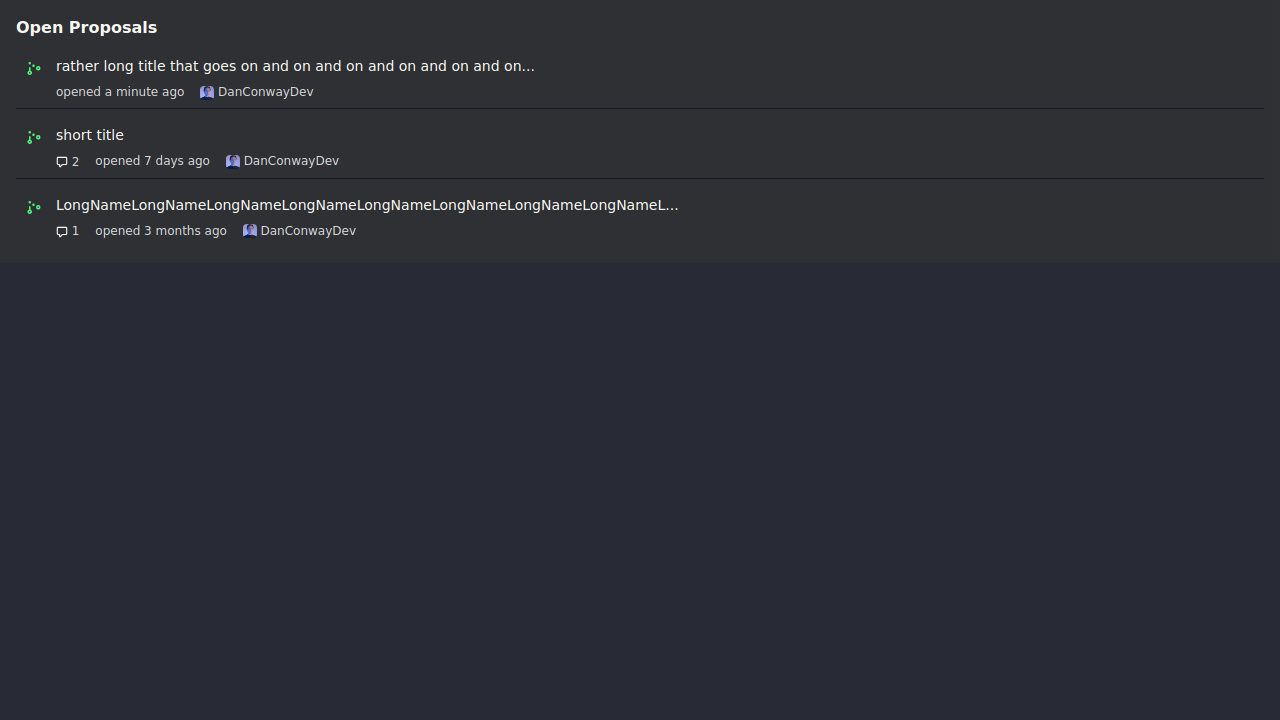Click the proposal icon beside the LongName proposal

34,207
